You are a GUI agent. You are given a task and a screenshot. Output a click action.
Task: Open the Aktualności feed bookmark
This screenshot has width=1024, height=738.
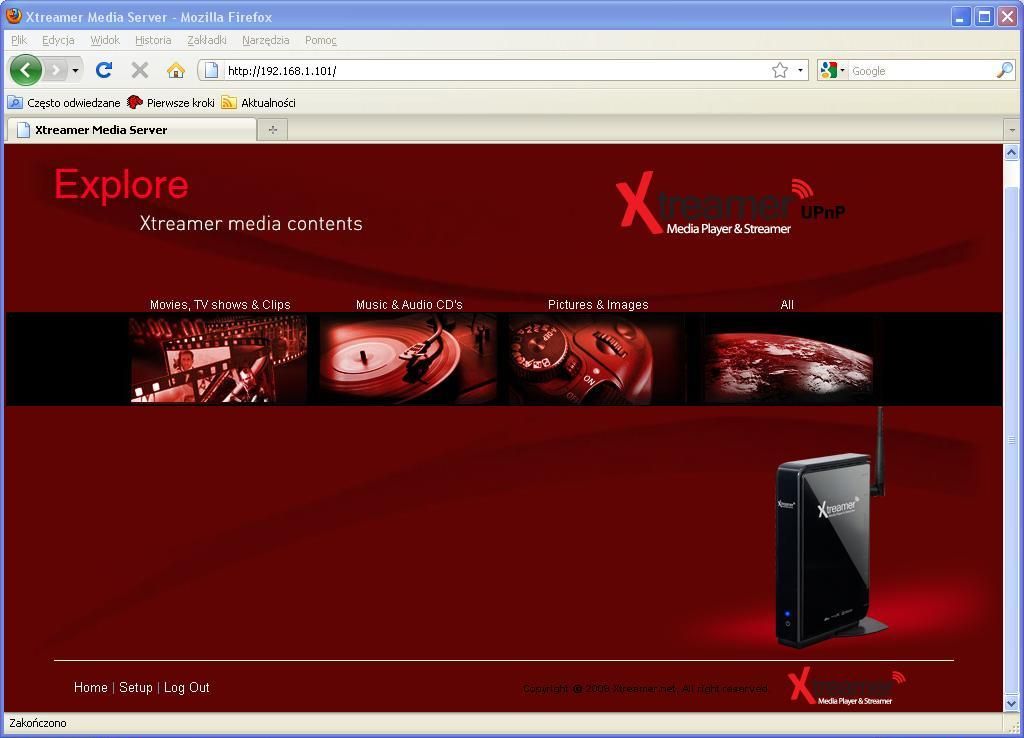pos(259,103)
